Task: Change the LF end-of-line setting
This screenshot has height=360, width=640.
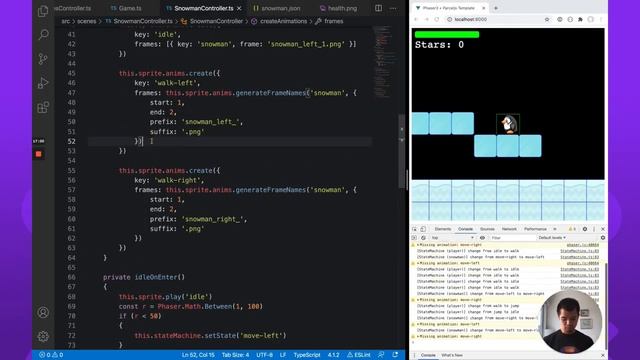Action: click(x=283, y=355)
